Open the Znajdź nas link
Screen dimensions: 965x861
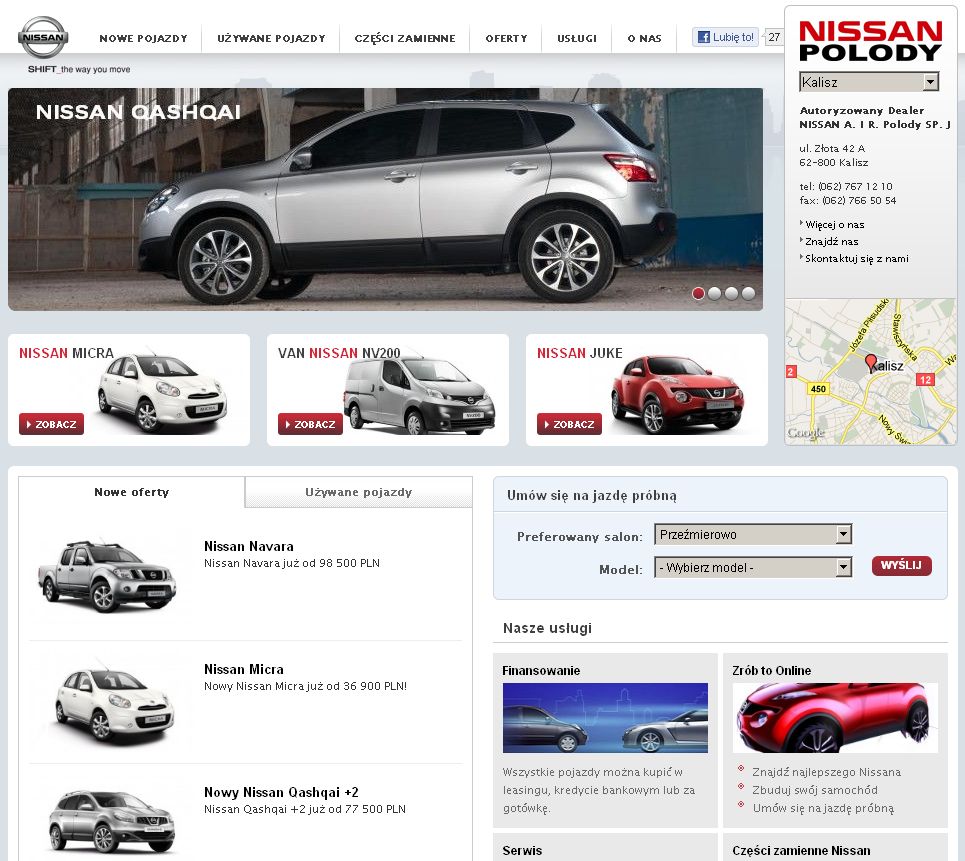point(831,242)
